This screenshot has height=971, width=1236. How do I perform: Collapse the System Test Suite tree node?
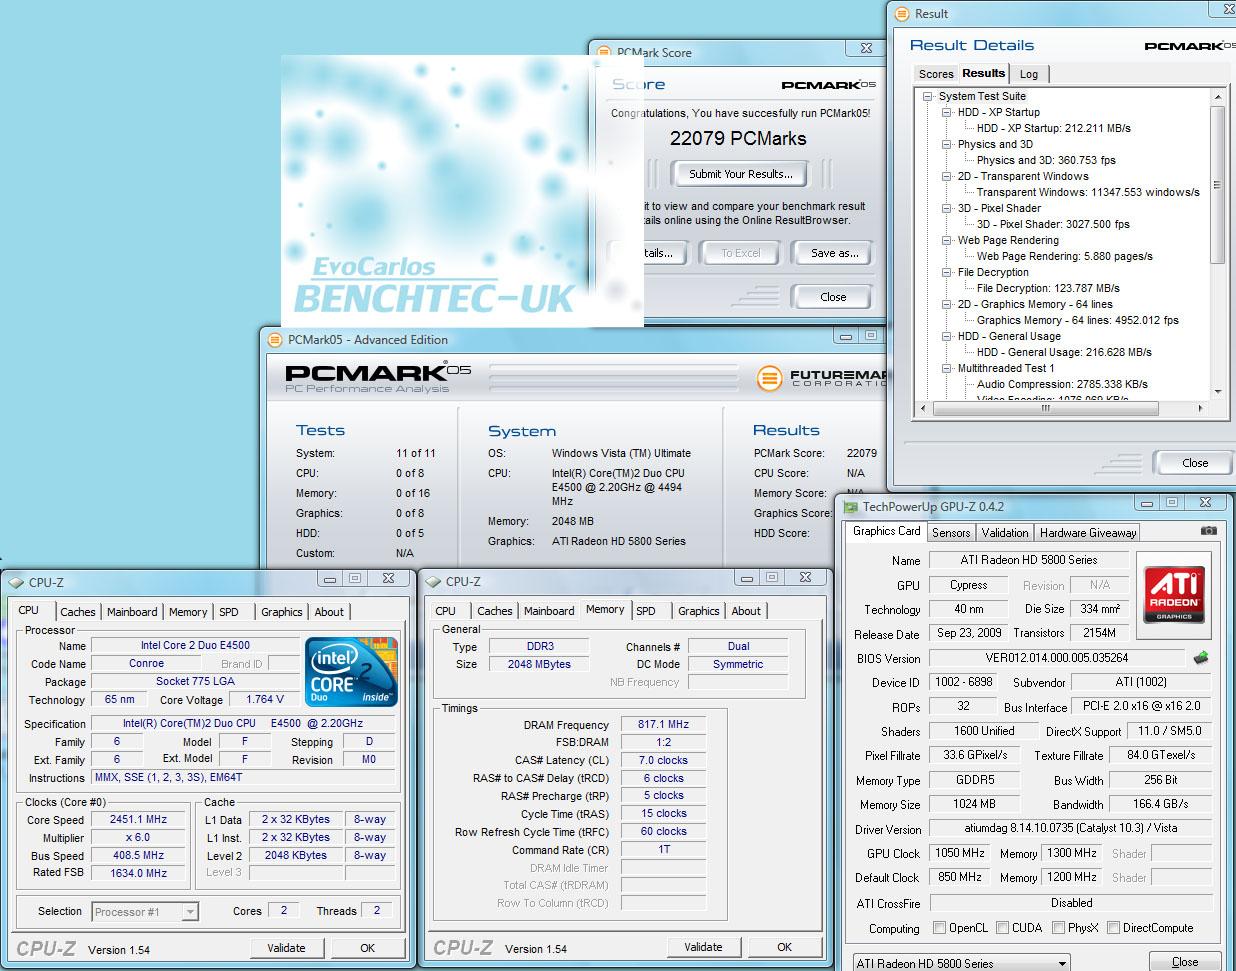pos(928,97)
